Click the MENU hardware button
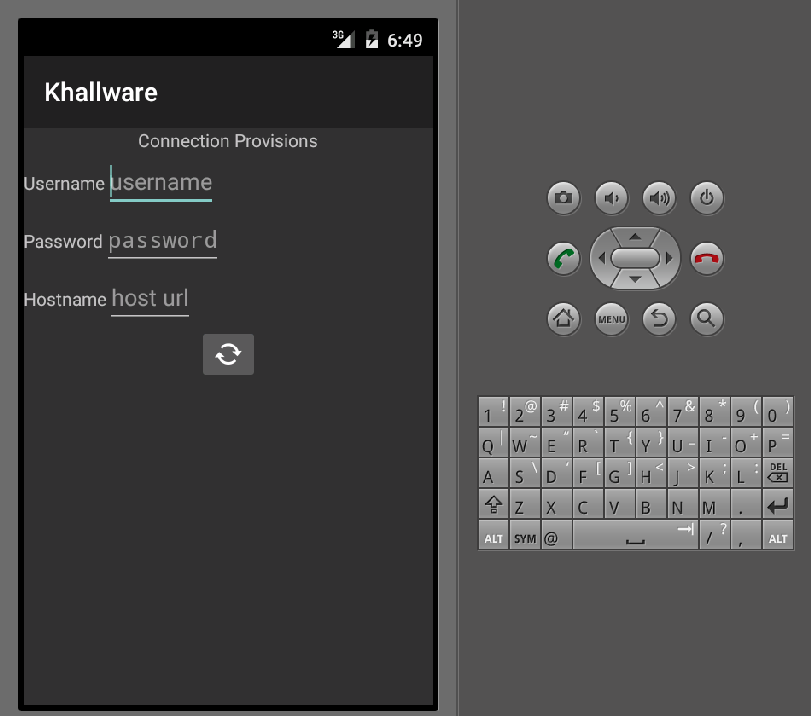Viewport: 811px width, 716px height. [x=611, y=319]
